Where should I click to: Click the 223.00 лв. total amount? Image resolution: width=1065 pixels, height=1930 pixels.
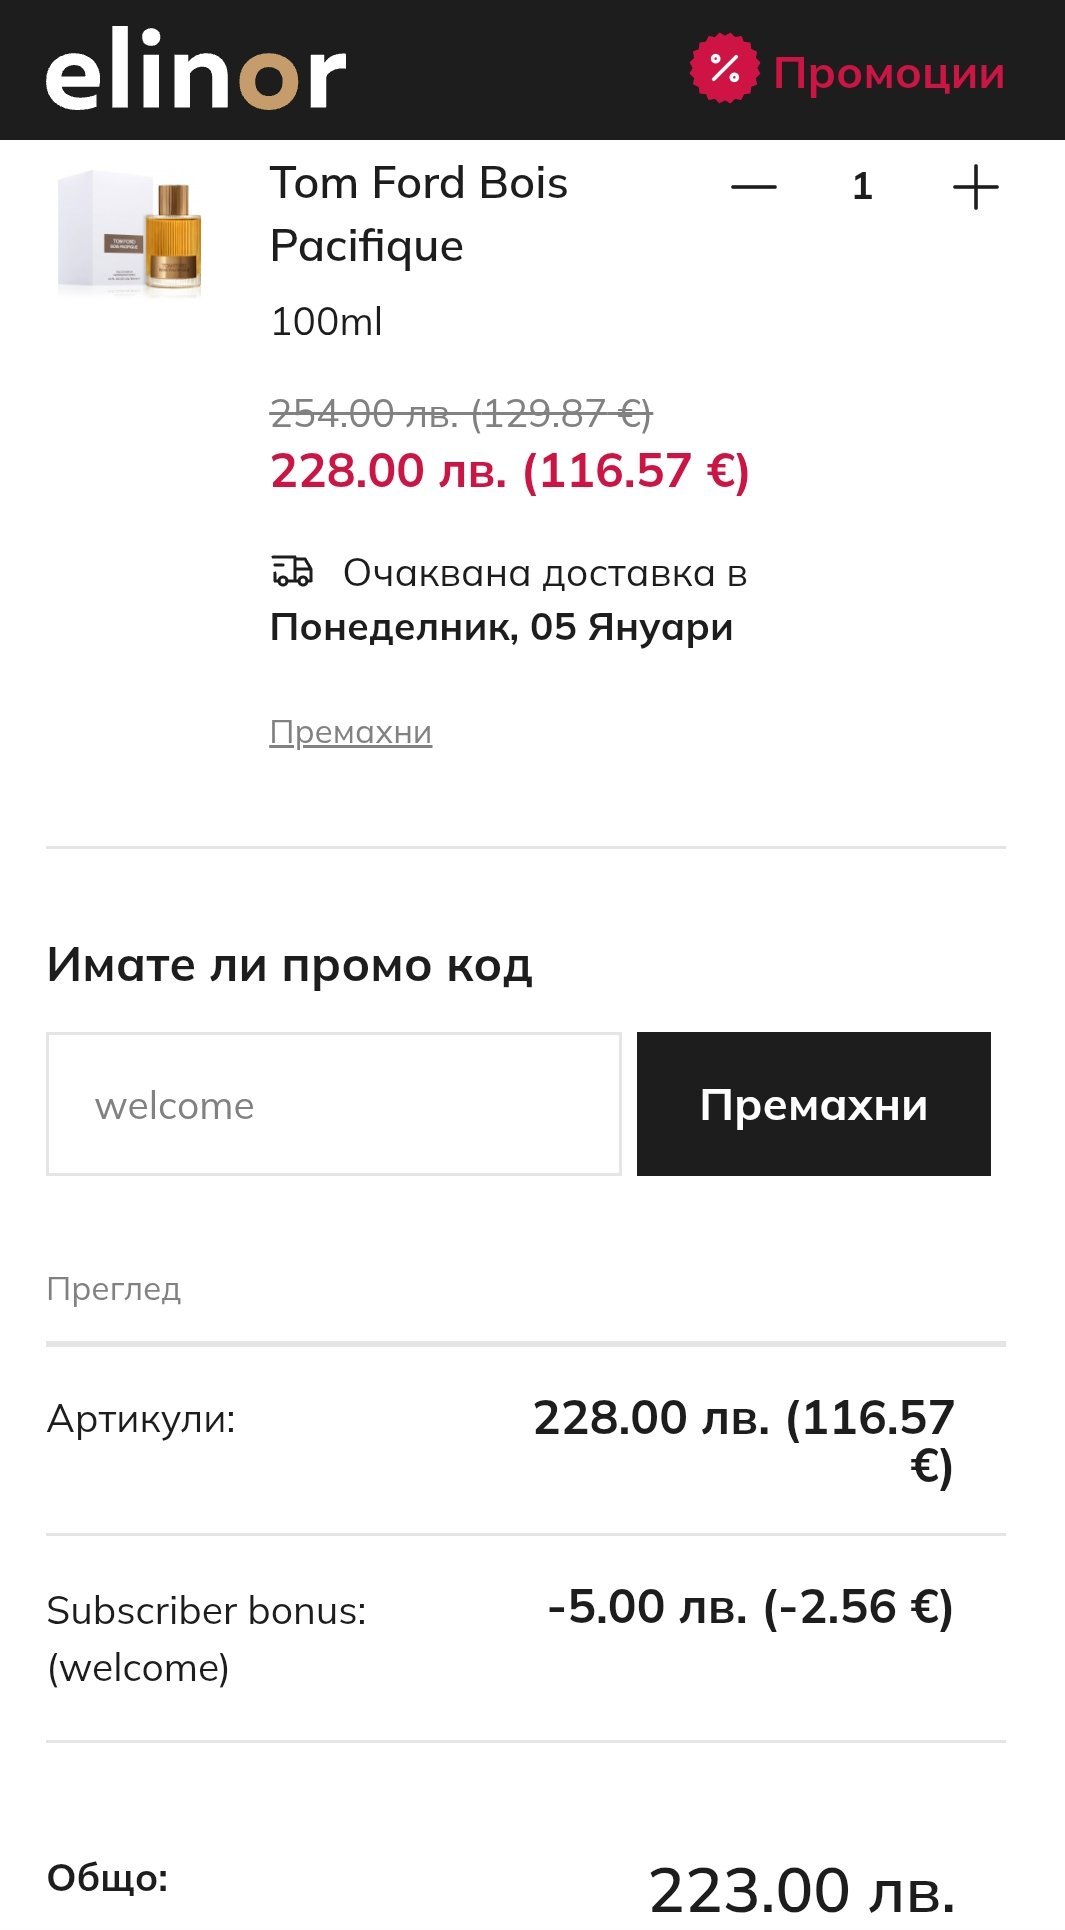pos(801,1890)
